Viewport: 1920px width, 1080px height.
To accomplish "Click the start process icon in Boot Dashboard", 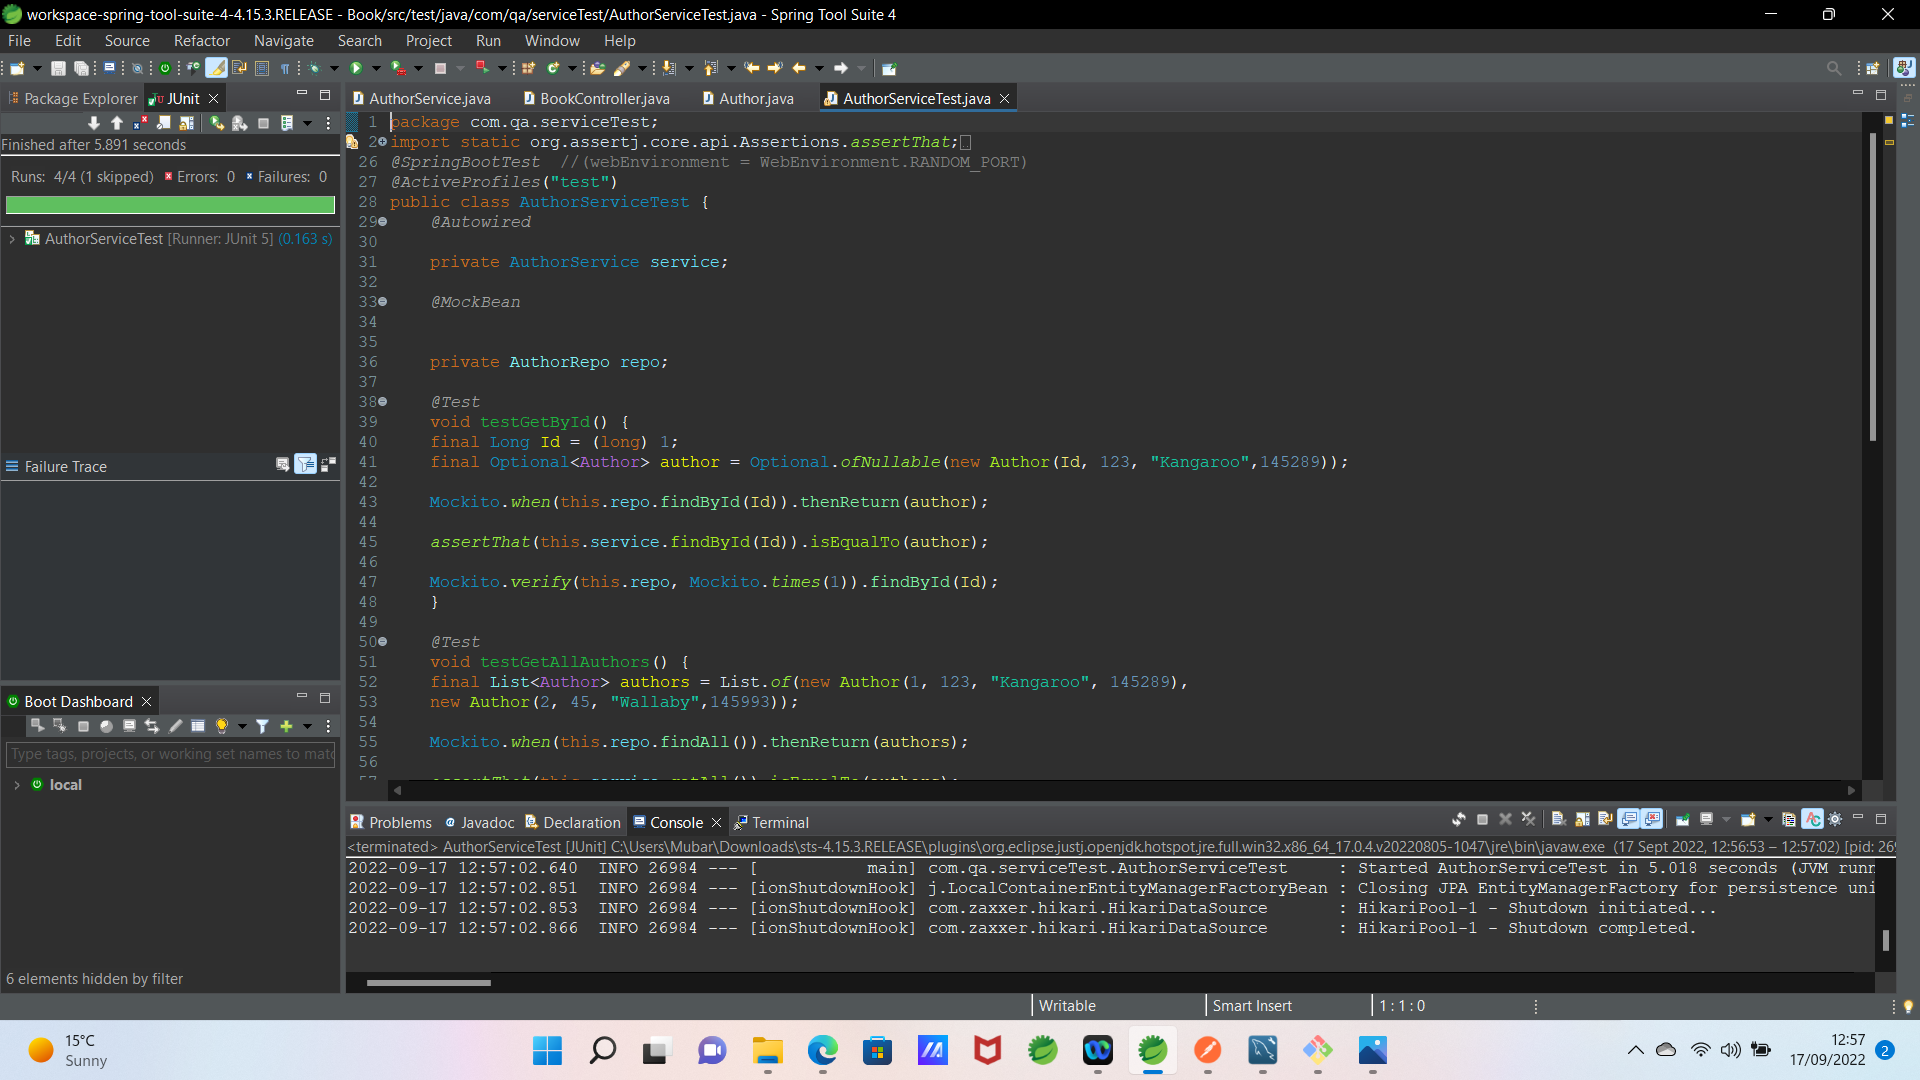I will click(x=37, y=726).
